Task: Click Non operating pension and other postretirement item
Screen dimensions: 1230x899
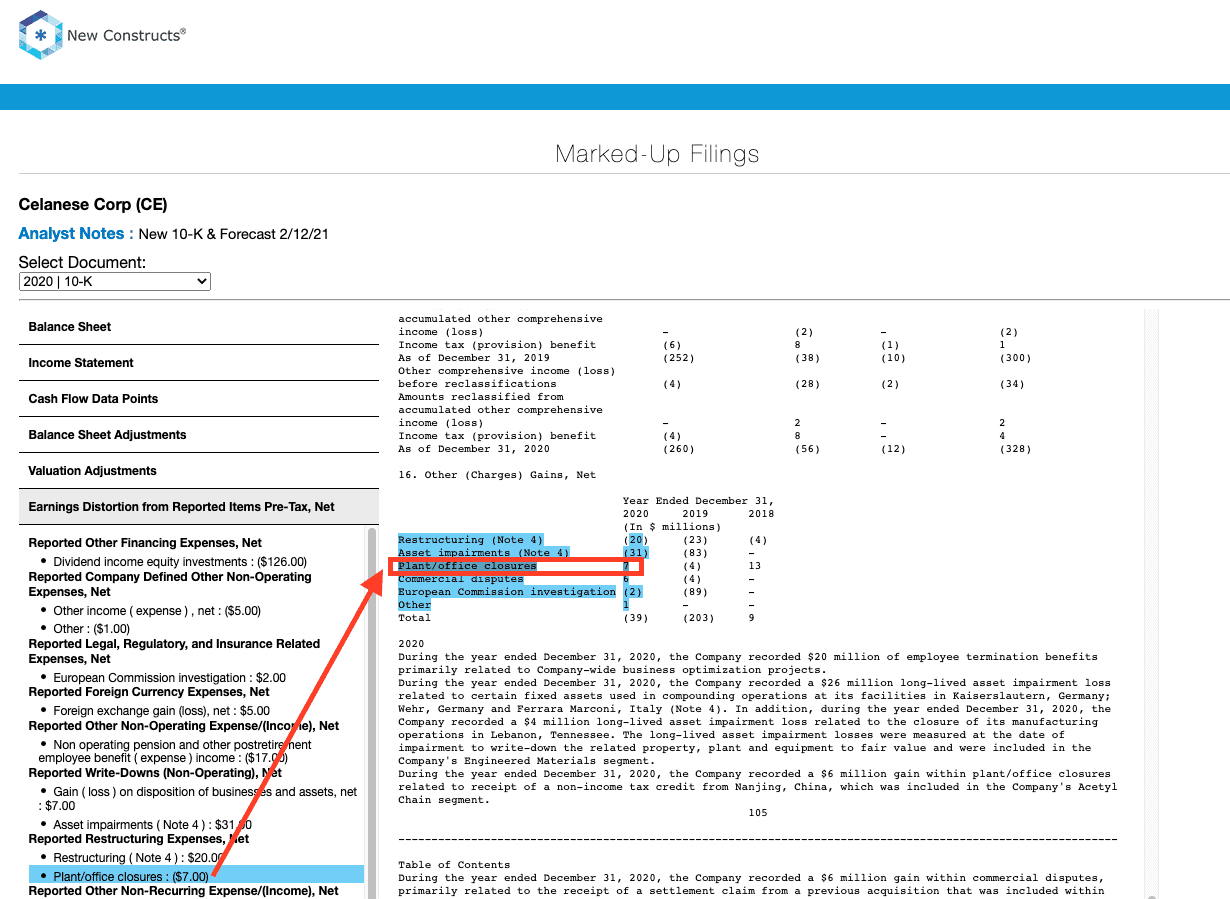Action: tap(175, 751)
